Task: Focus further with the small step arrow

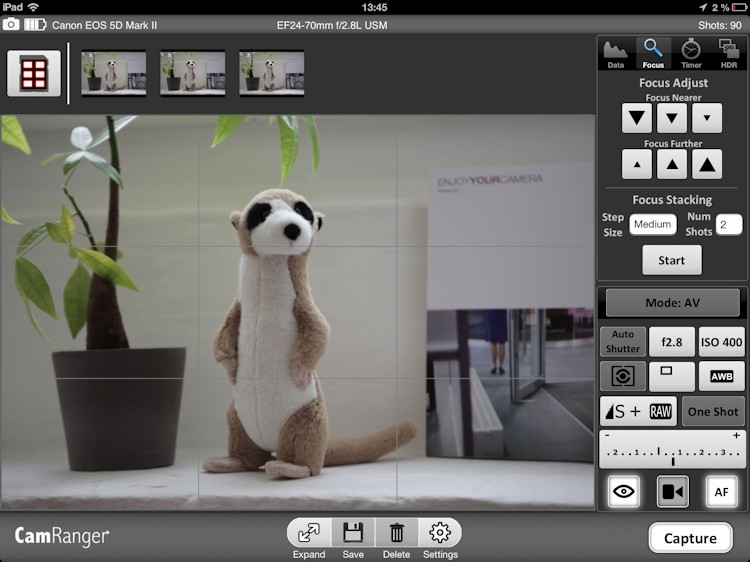Action: (637, 164)
